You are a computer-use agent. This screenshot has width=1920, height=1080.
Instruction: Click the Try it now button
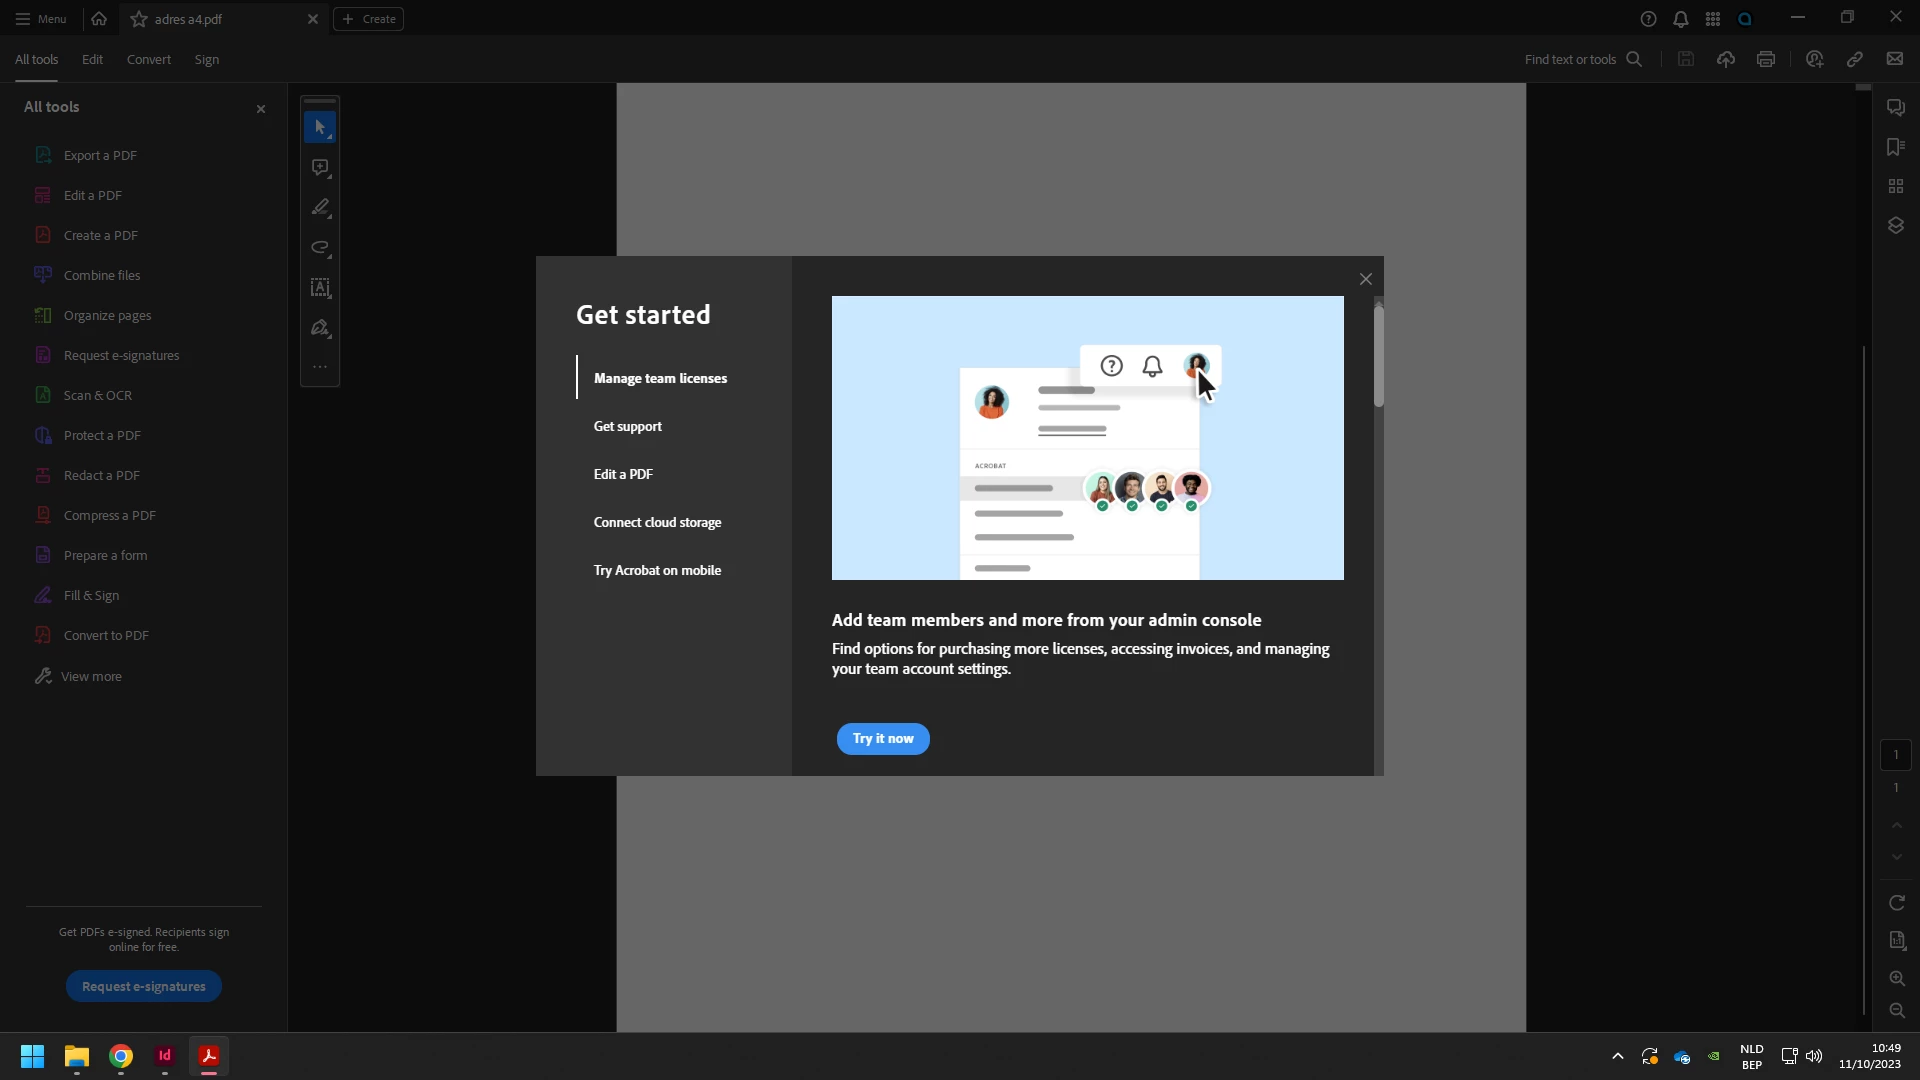pyautogui.click(x=882, y=739)
